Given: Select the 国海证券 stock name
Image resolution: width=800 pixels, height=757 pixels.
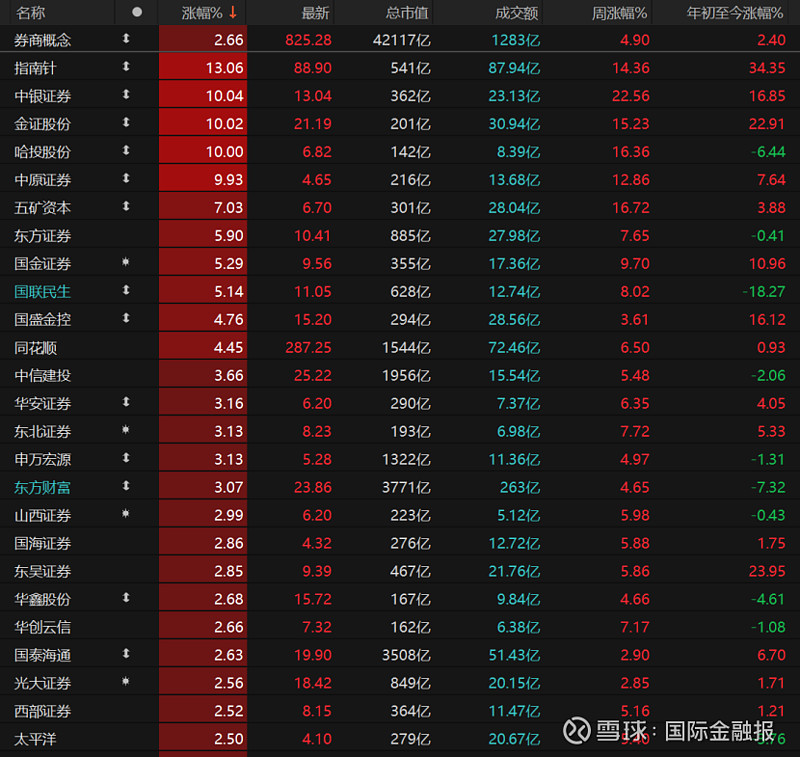Looking at the screenshot, I should pyautogui.click(x=42, y=543).
